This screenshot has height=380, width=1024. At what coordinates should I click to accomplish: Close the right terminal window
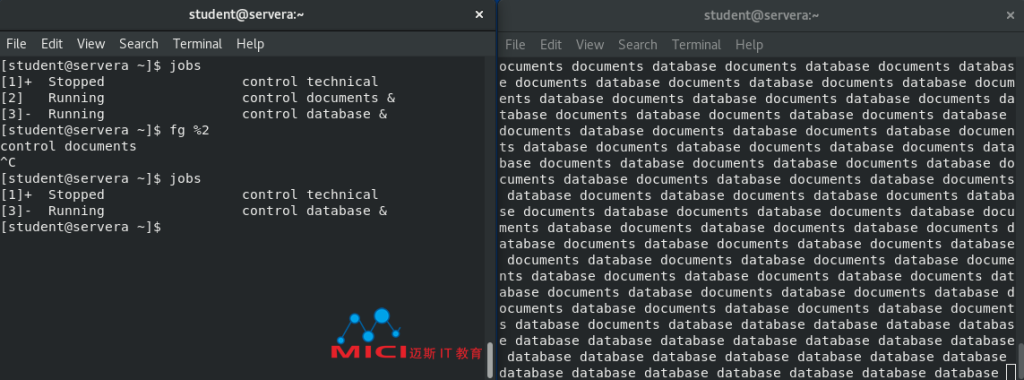pos(1010,15)
